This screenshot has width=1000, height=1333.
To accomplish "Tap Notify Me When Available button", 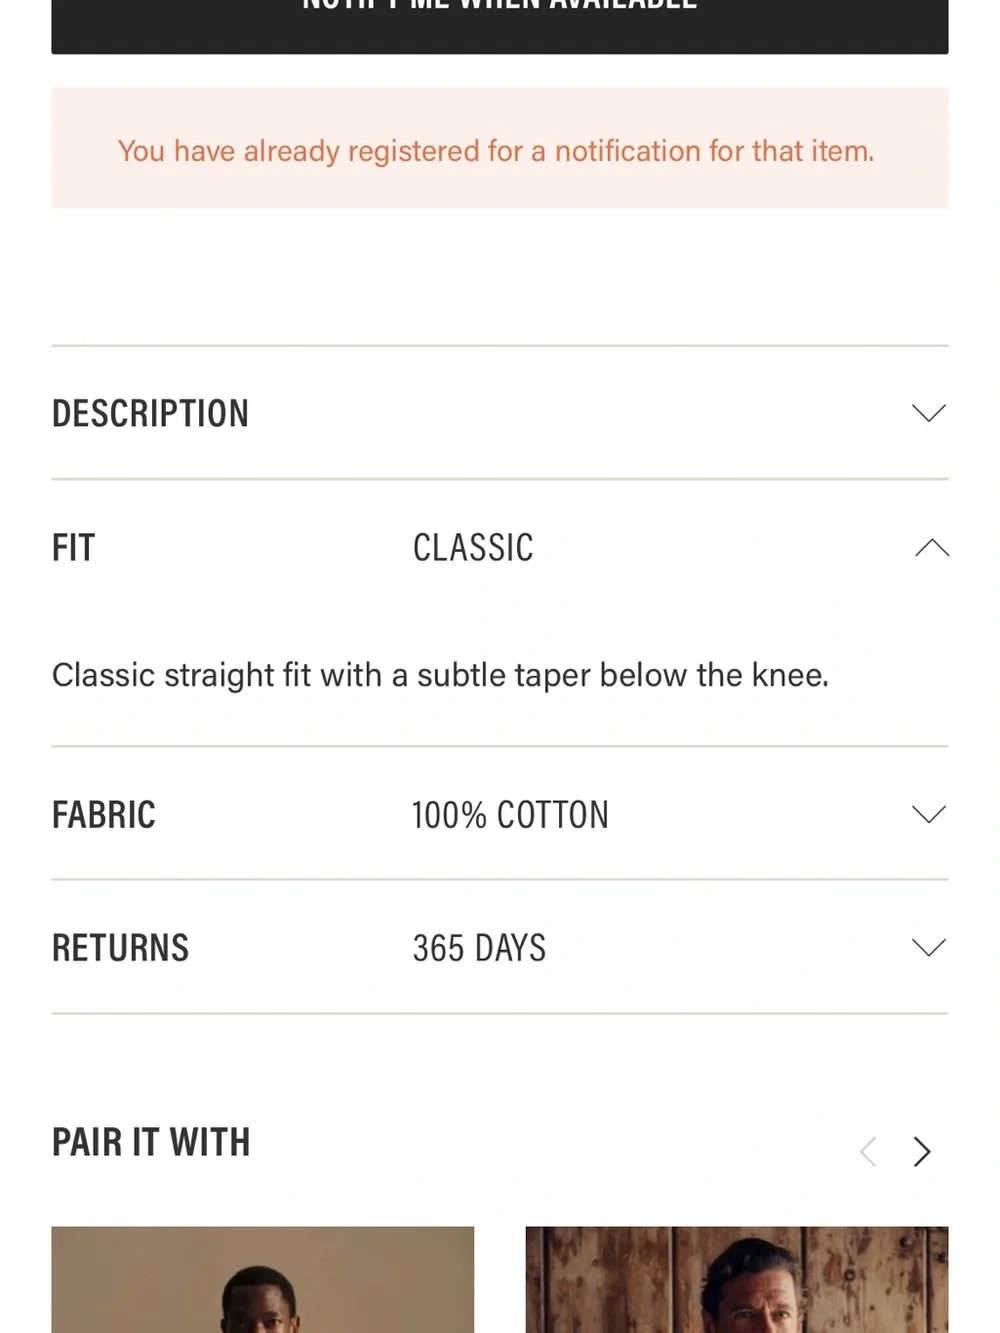I will pyautogui.click(x=500, y=26).
